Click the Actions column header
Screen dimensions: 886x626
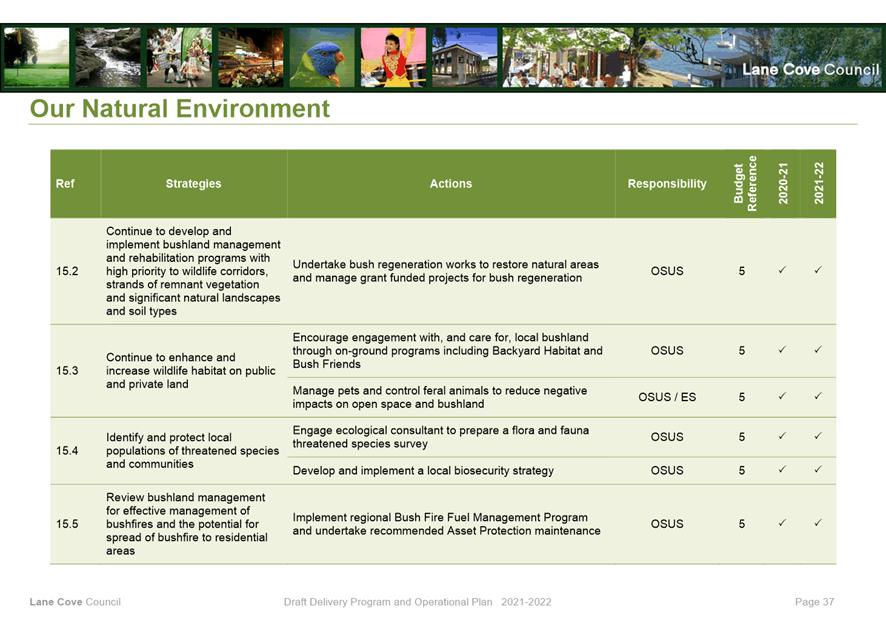(451, 184)
